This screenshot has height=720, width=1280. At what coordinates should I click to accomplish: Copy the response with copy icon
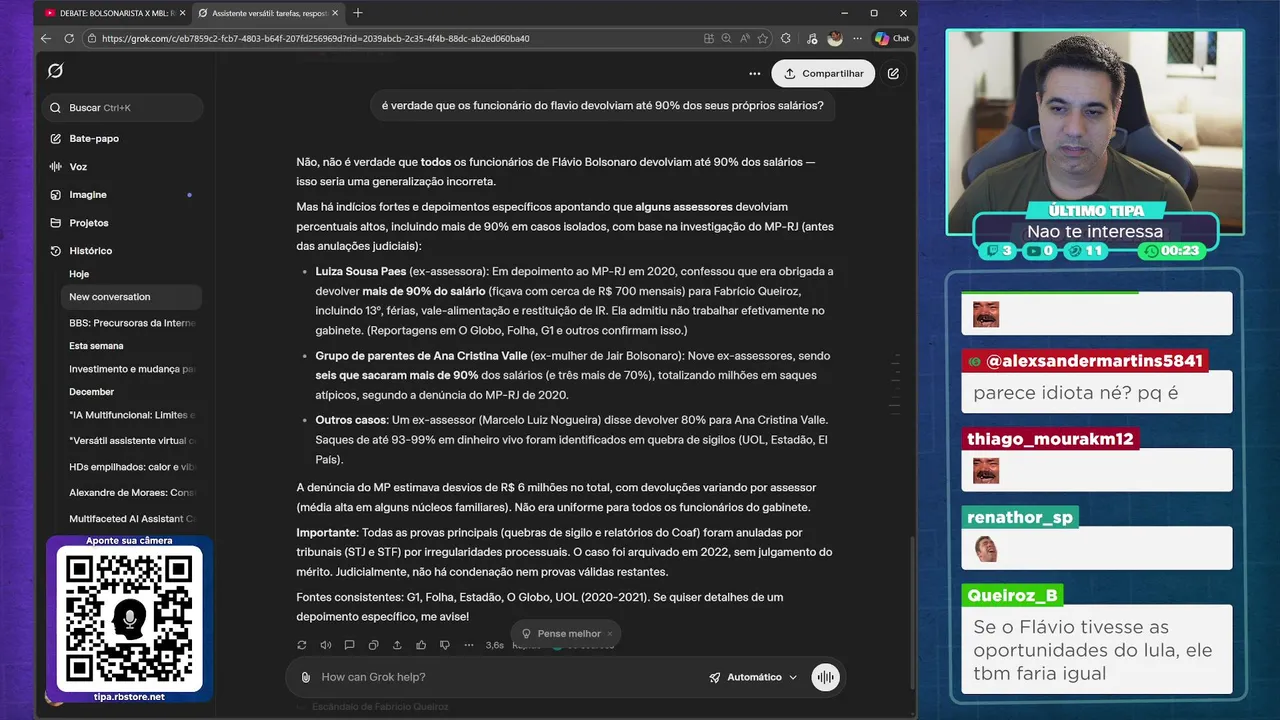[x=373, y=645]
